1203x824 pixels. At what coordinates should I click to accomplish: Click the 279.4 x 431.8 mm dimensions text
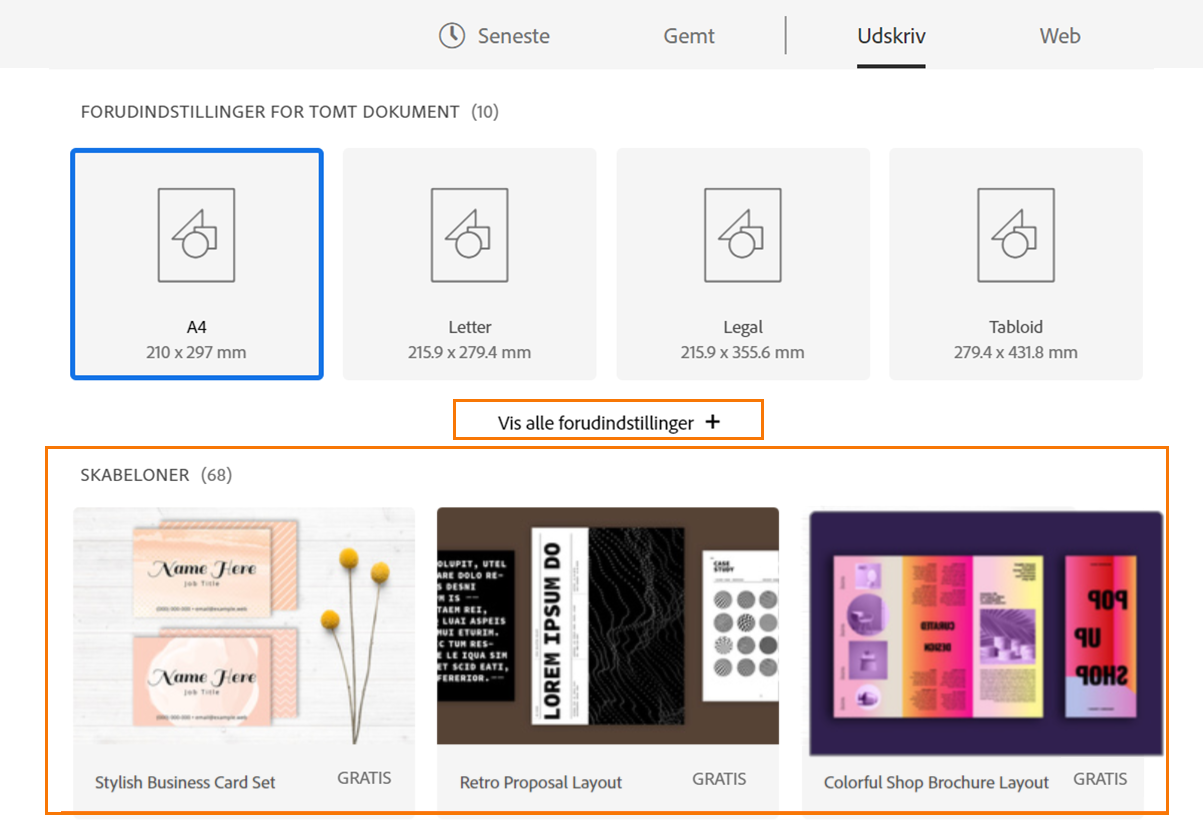pos(1016,352)
